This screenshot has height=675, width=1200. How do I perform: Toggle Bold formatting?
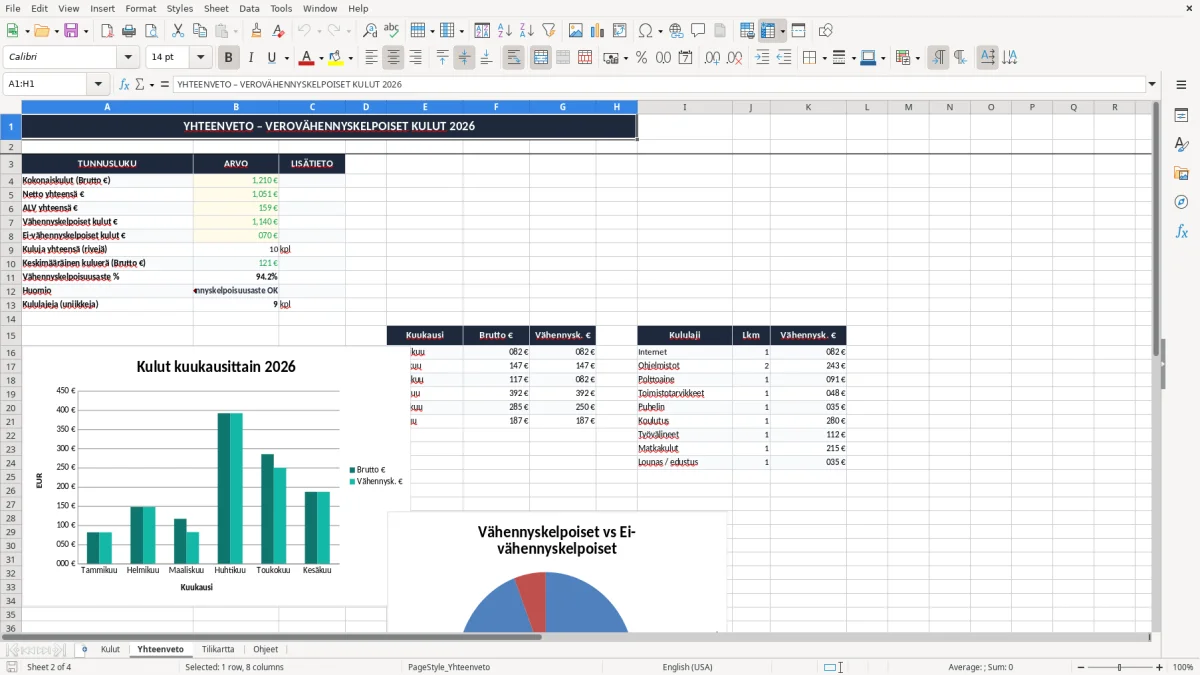(x=229, y=58)
